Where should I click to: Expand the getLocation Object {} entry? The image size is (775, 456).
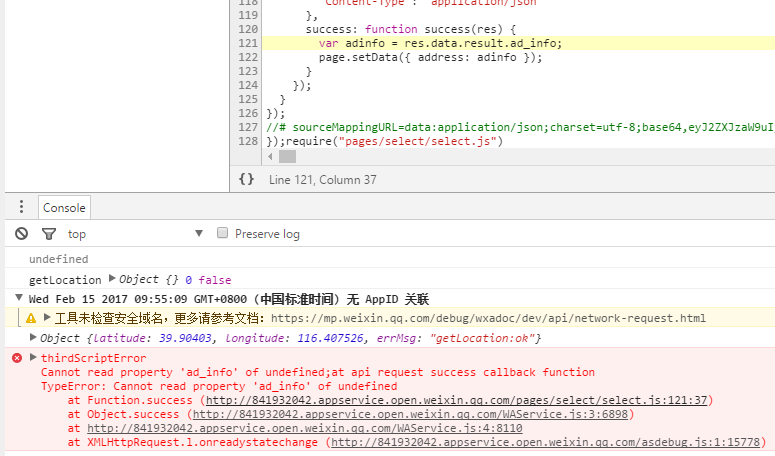pyautogui.click(x=112, y=279)
